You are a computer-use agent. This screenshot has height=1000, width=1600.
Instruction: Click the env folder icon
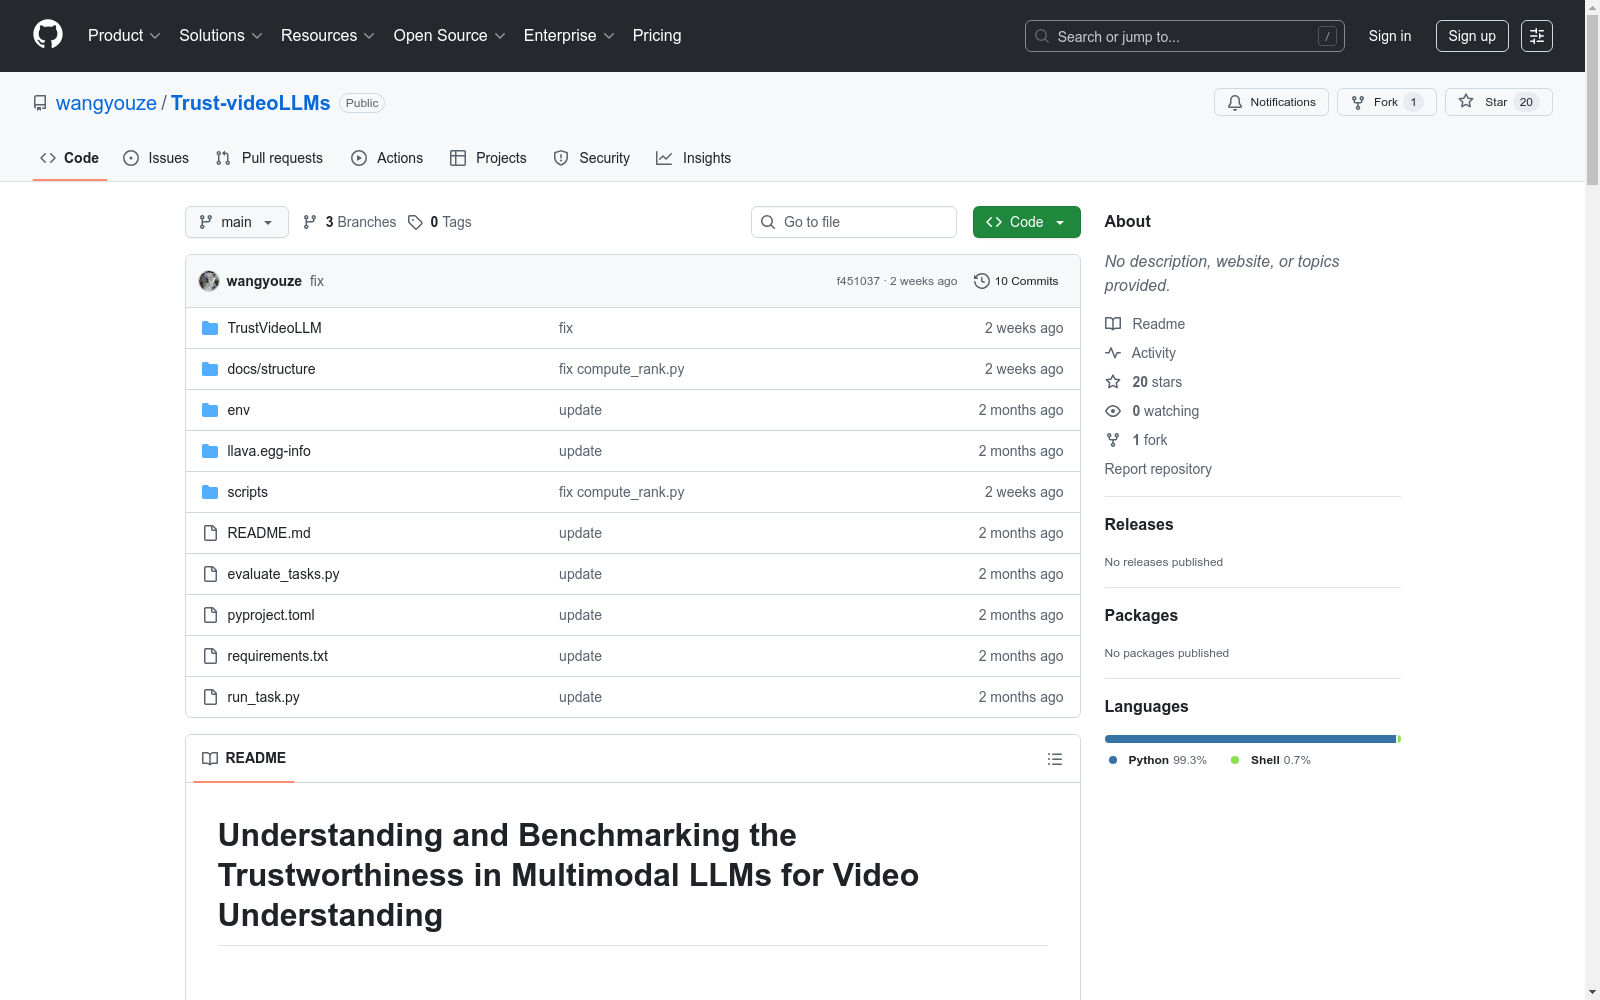(210, 410)
